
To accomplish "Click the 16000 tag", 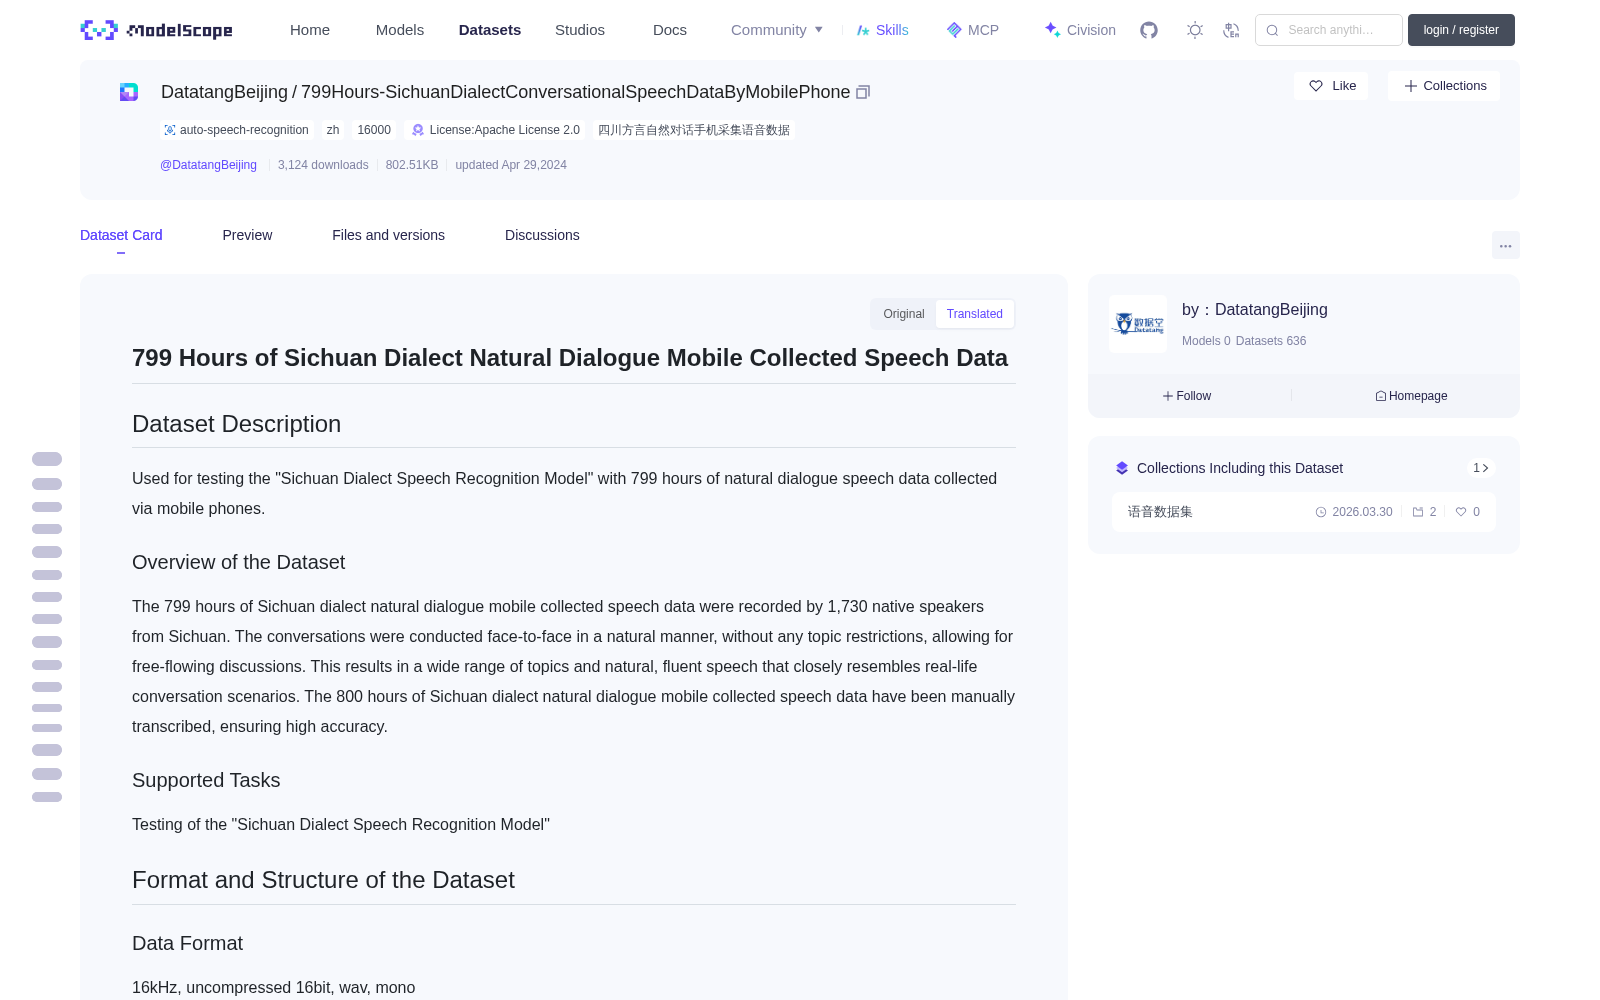I will coord(374,130).
